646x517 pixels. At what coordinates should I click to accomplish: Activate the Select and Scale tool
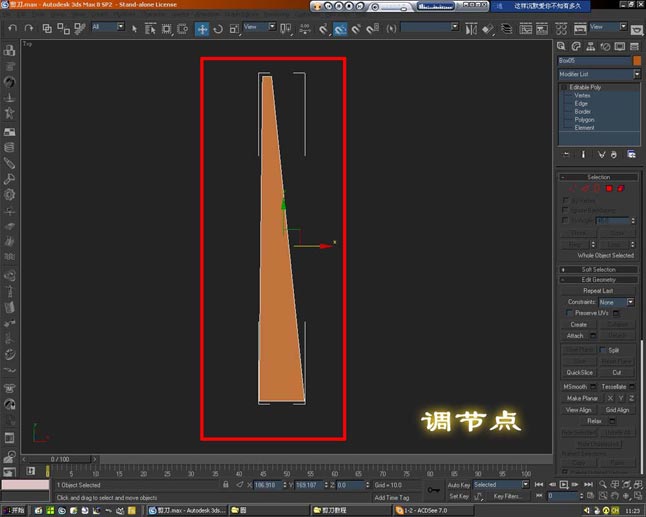coord(234,29)
